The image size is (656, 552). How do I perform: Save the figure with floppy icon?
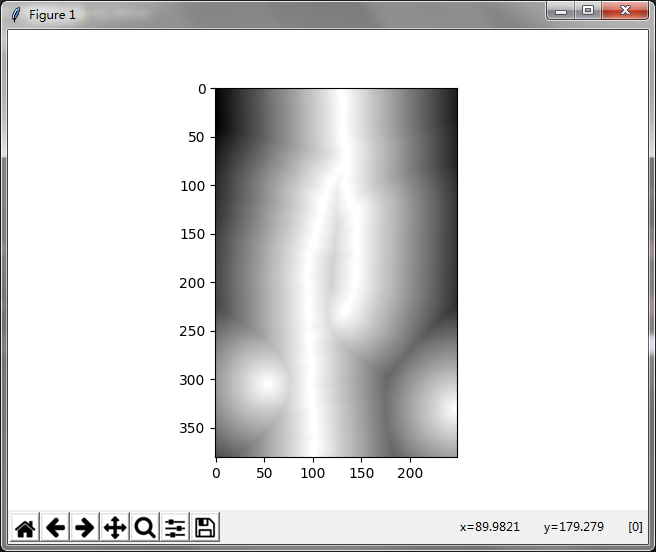[x=205, y=527]
